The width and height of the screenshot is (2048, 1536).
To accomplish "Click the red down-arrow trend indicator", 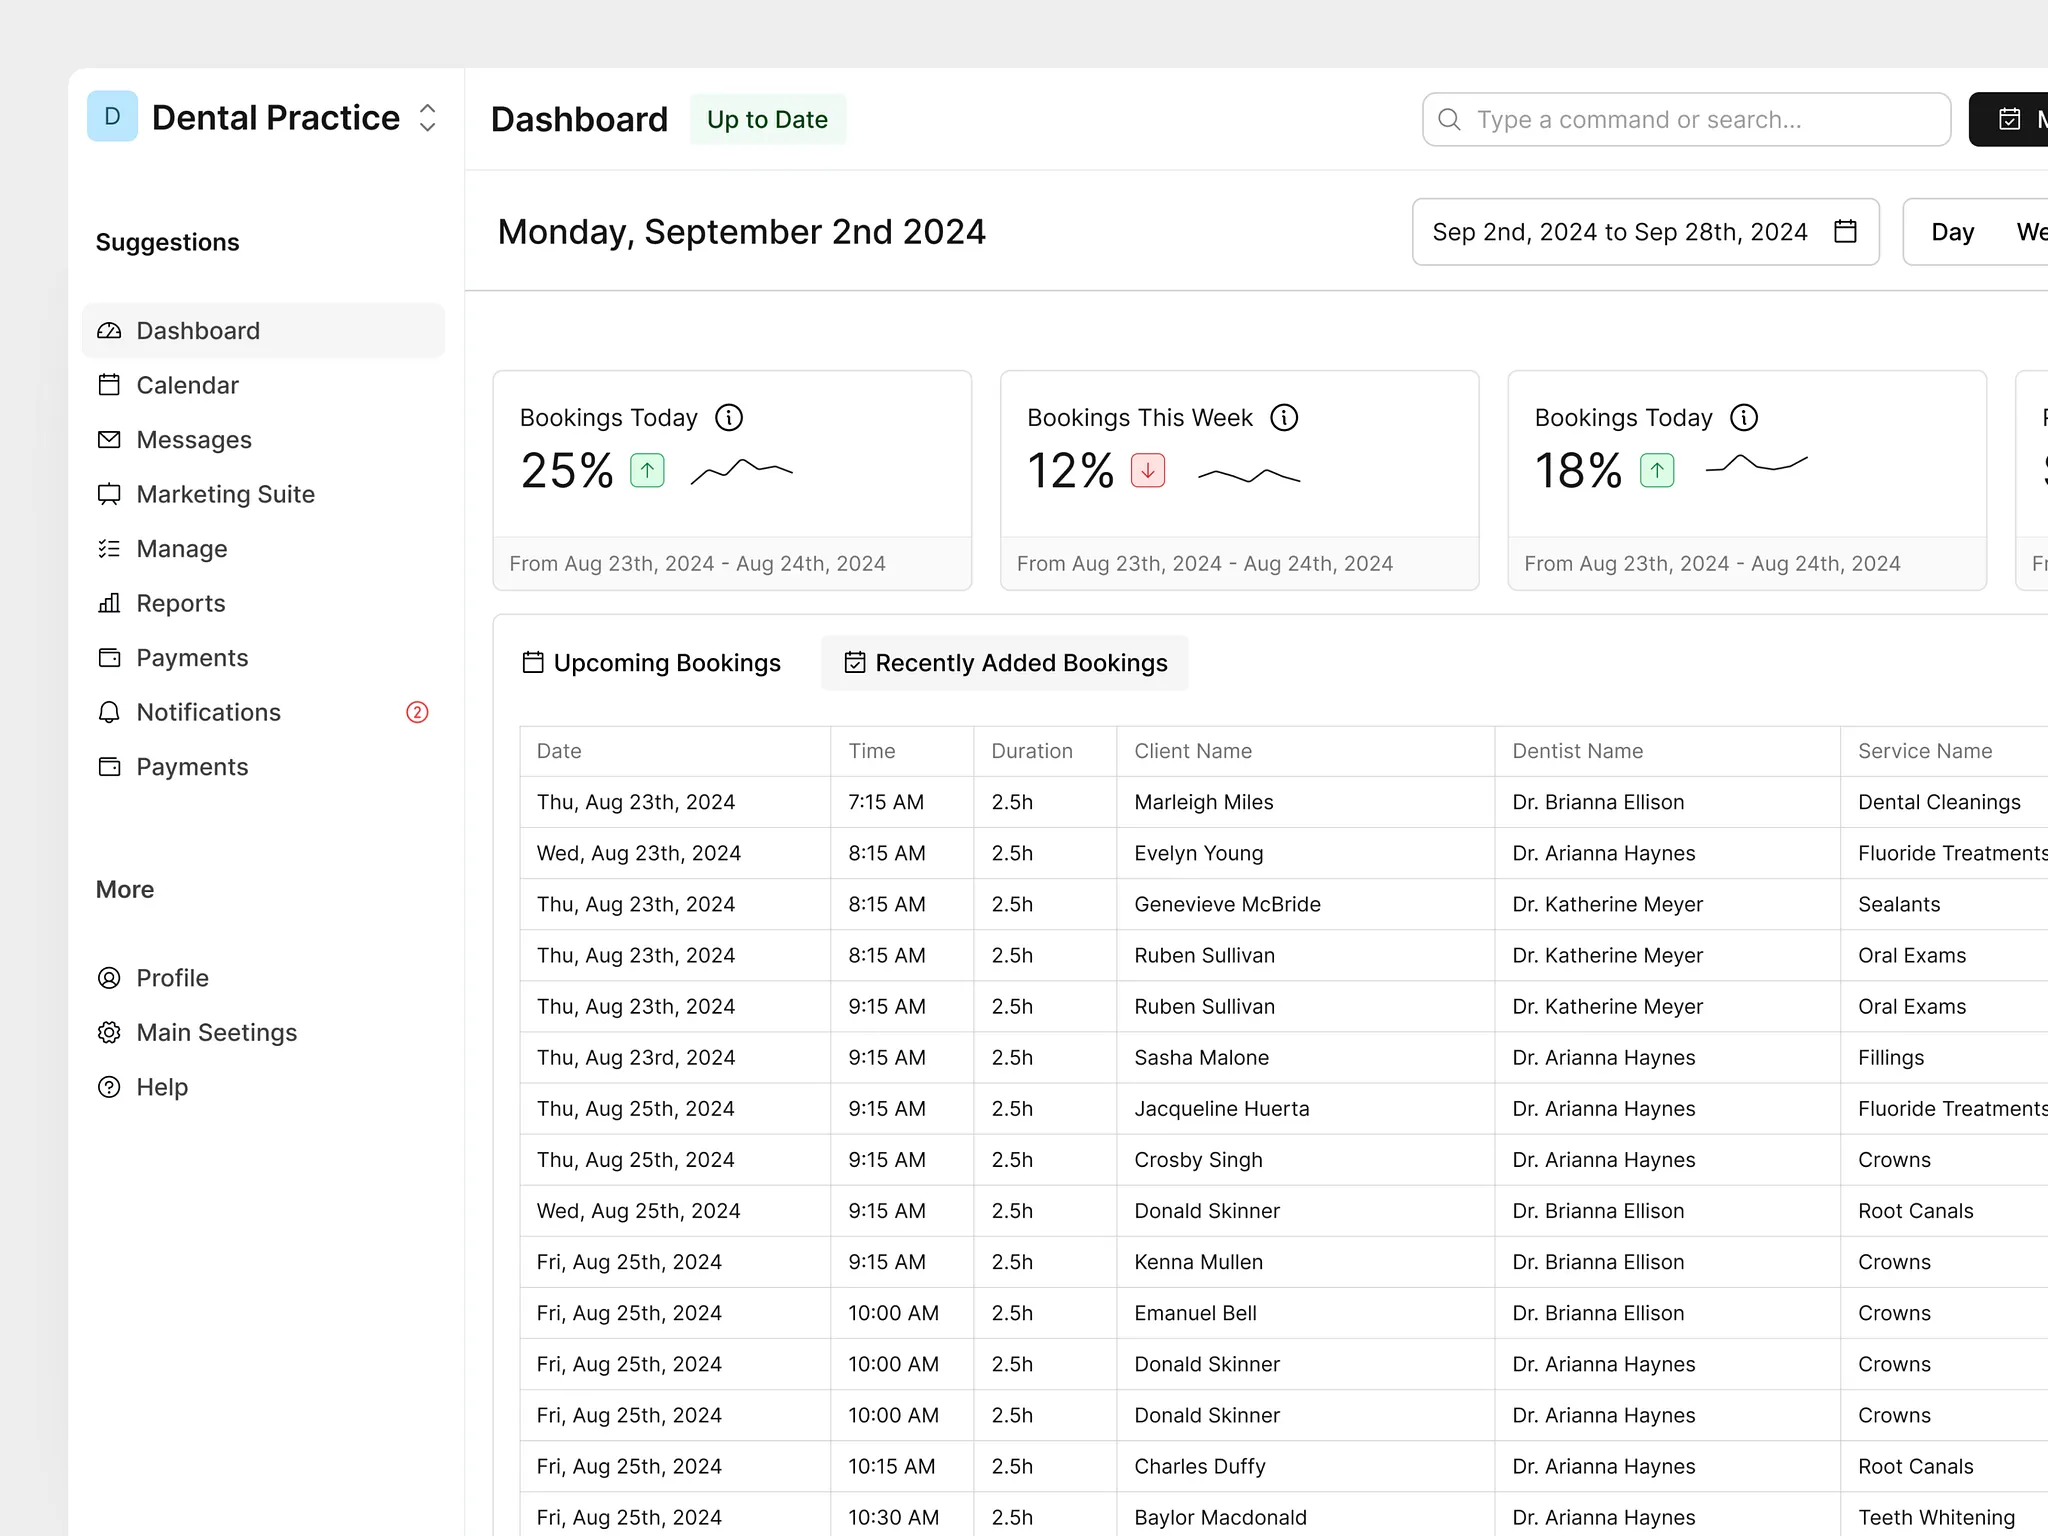I will coord(1148,470).
